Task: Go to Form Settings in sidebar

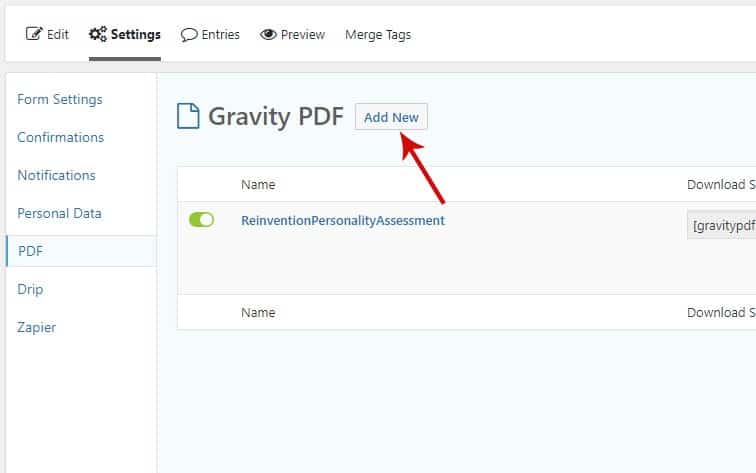Action: [x=60, y=99]
